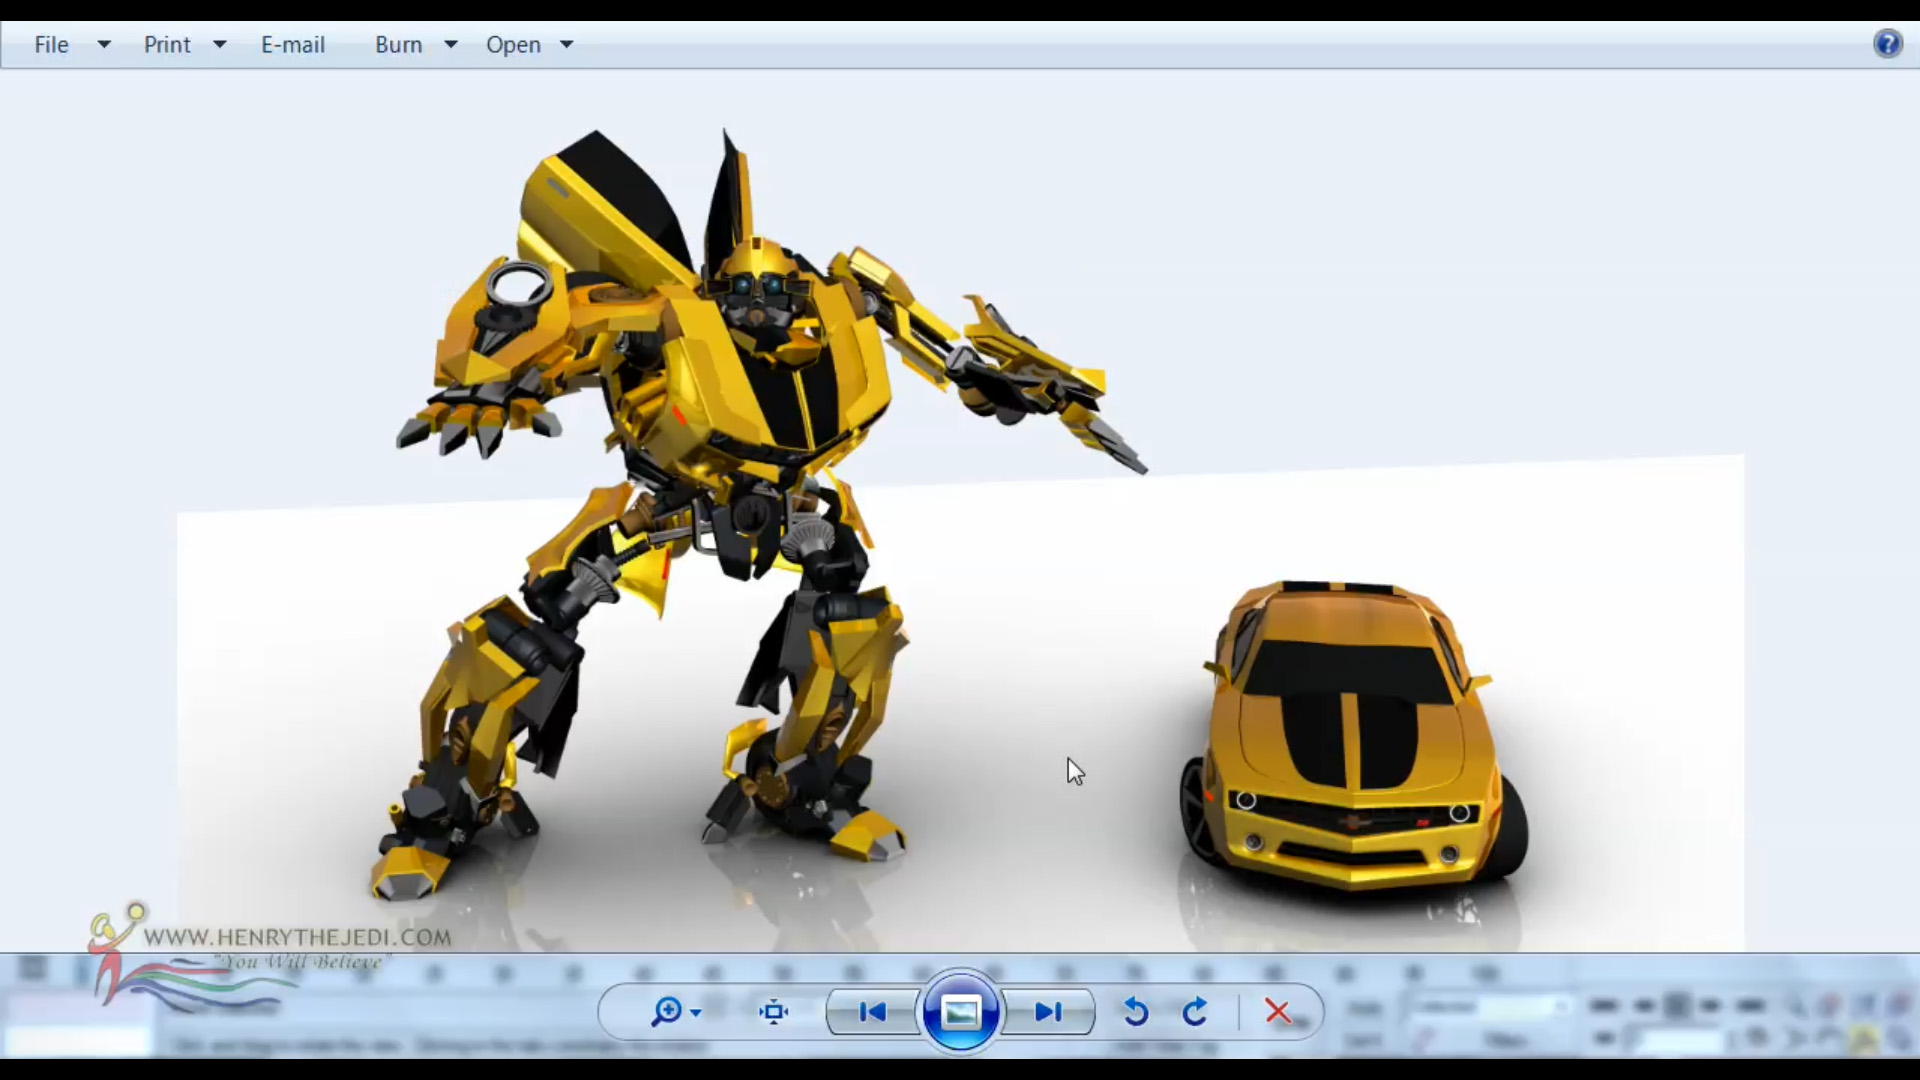The height and width of the screenshot is (1080, 1920).
Task: Rotate image clockwise
Action: 1195,1012
